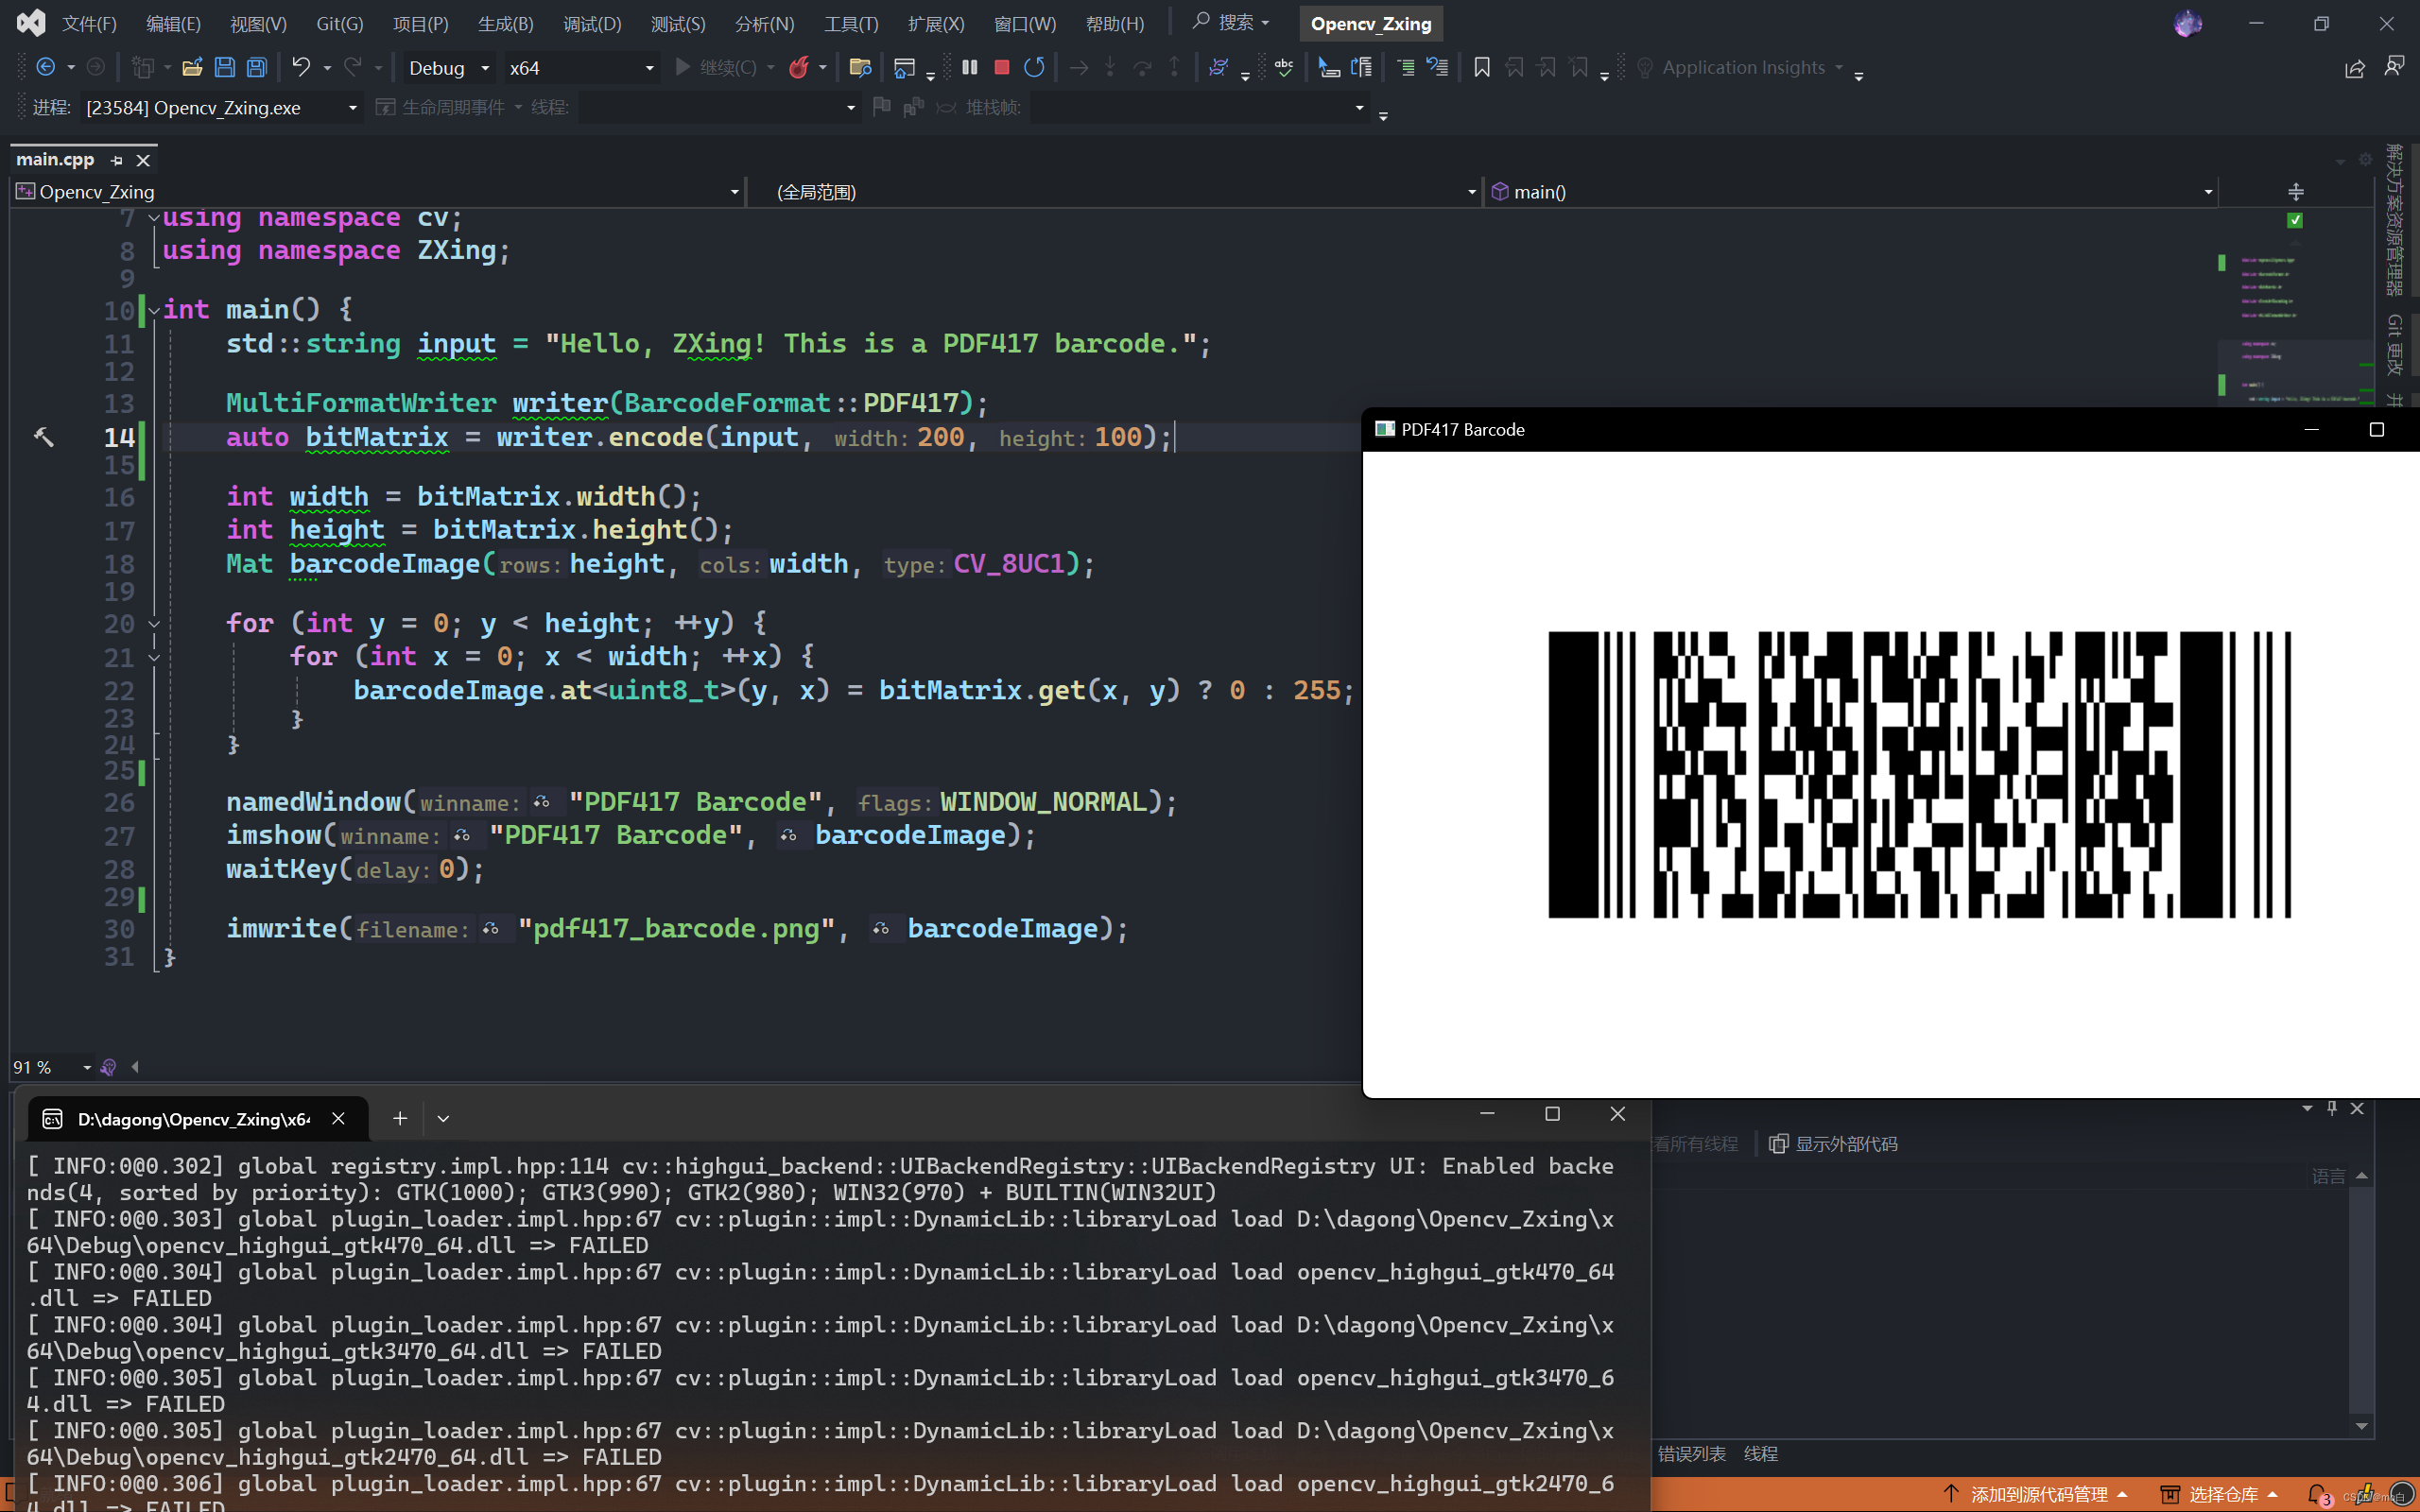Toggle a bookmark on the current line

pyautogui.click(x=1482, y=67)
